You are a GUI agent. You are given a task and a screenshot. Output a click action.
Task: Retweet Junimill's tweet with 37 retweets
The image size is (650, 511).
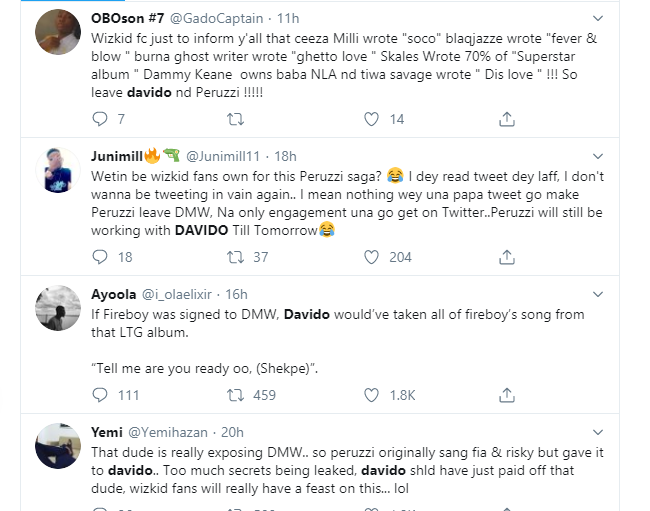[x=235, y=257]
